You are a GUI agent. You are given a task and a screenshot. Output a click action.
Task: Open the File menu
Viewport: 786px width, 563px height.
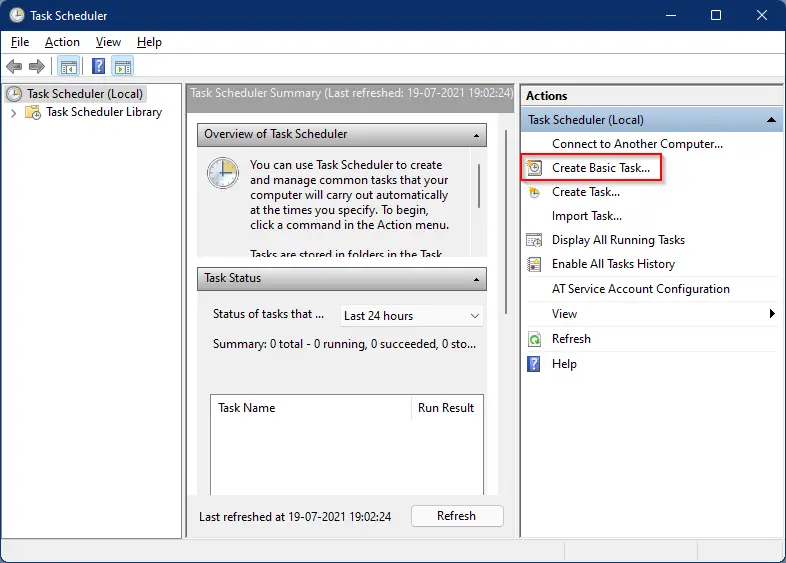pyautogui.click(x=20, y=42)
